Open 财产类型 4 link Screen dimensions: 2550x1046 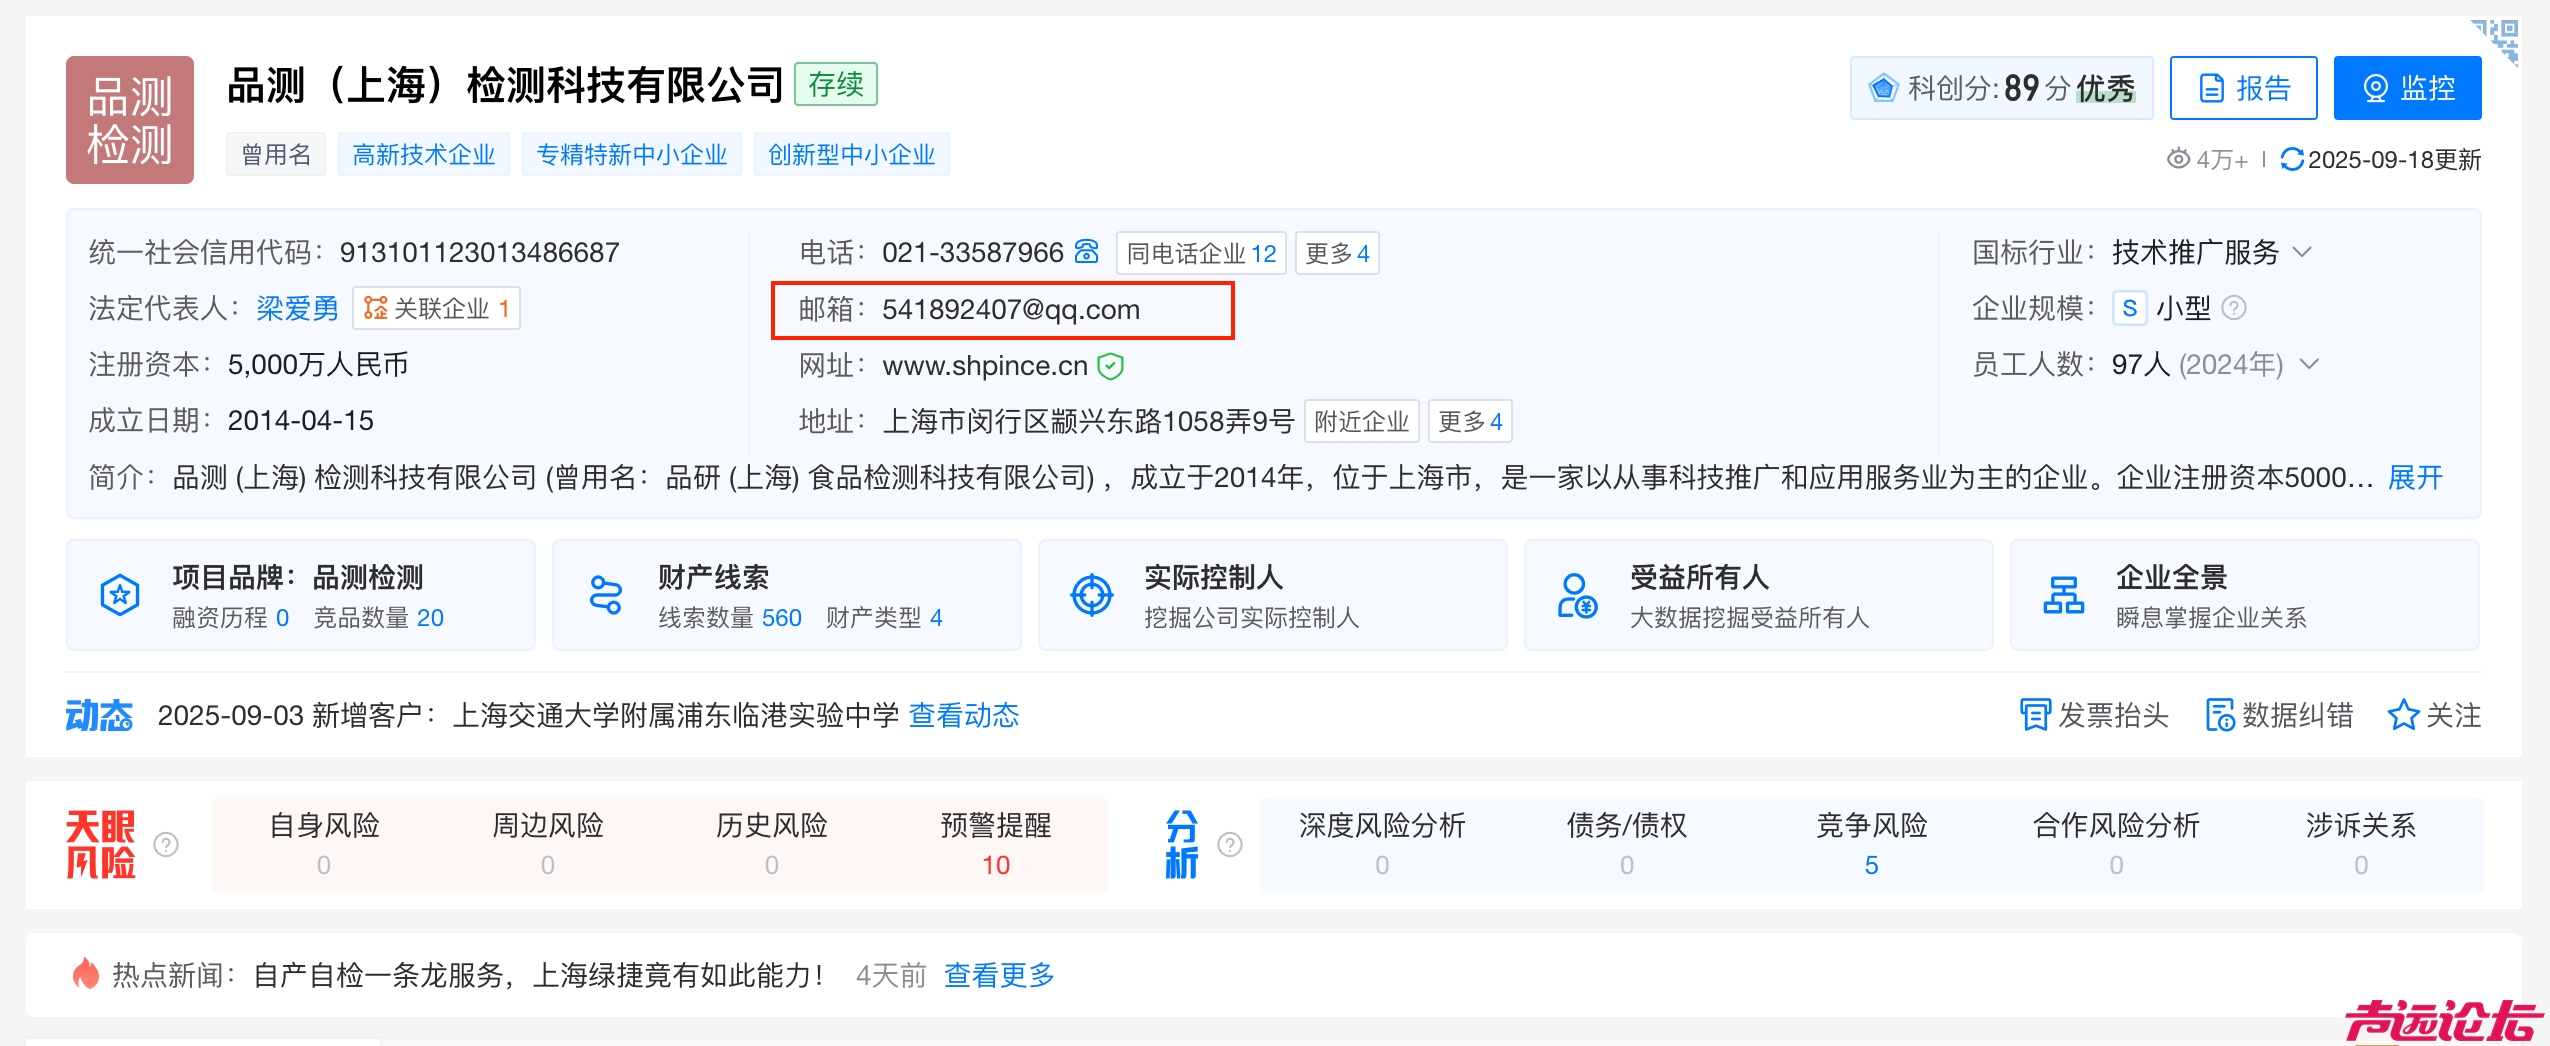click(x=884, y=618)
